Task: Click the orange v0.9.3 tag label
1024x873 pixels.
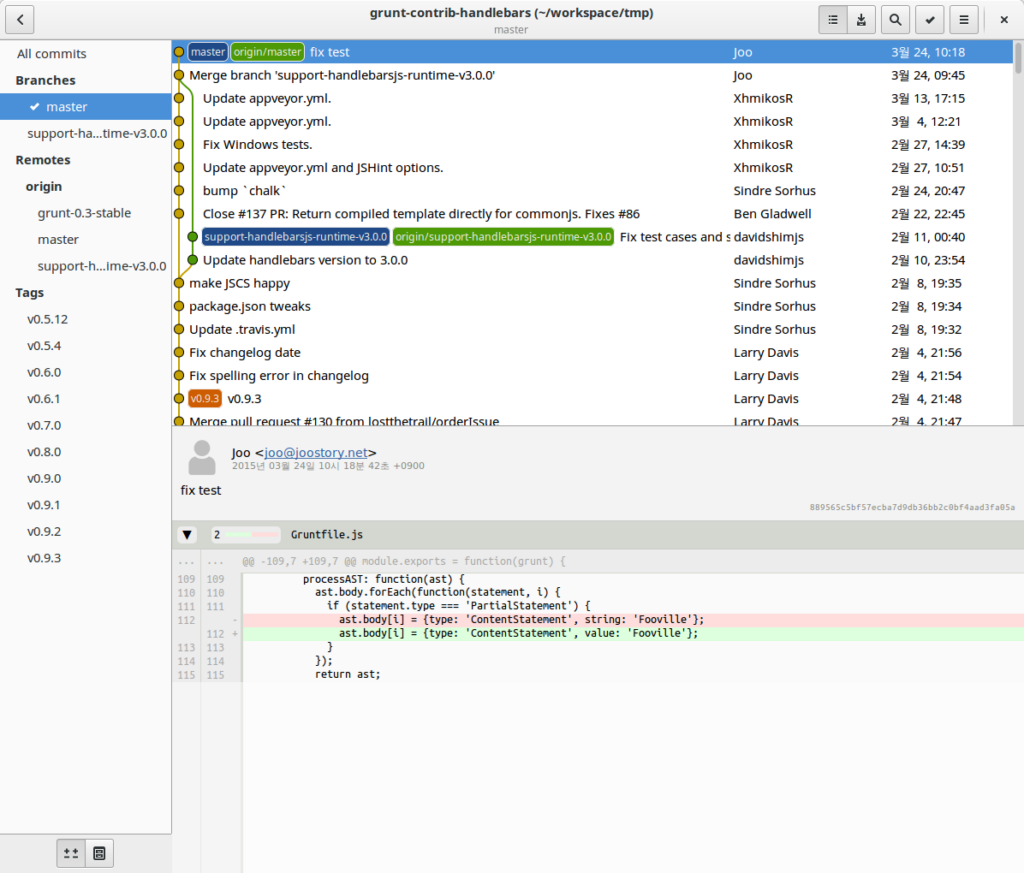Action: point(205,399)
